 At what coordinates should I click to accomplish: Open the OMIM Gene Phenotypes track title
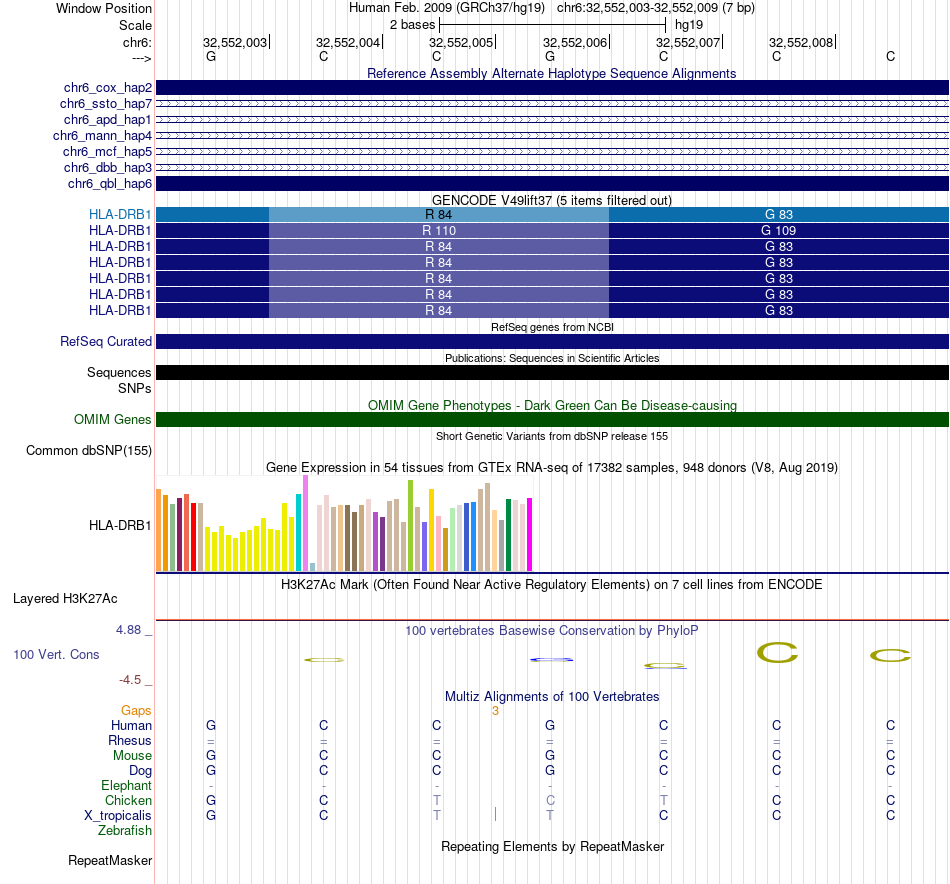pos(552,405)
